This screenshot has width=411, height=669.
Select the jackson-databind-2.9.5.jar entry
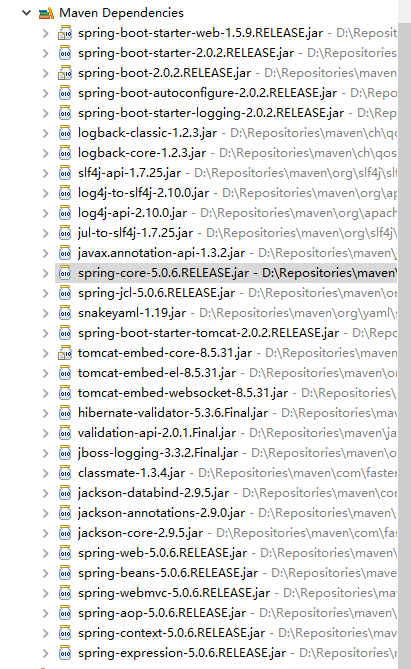point(153,493)
